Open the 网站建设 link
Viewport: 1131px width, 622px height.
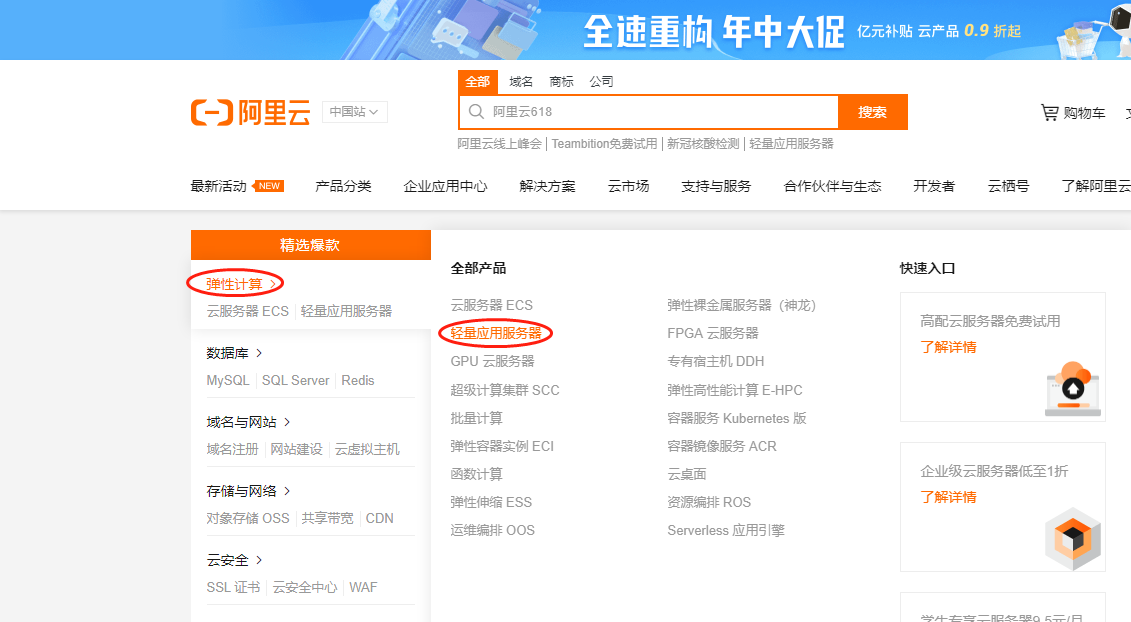pyautogui.click(x=296, y=450)
